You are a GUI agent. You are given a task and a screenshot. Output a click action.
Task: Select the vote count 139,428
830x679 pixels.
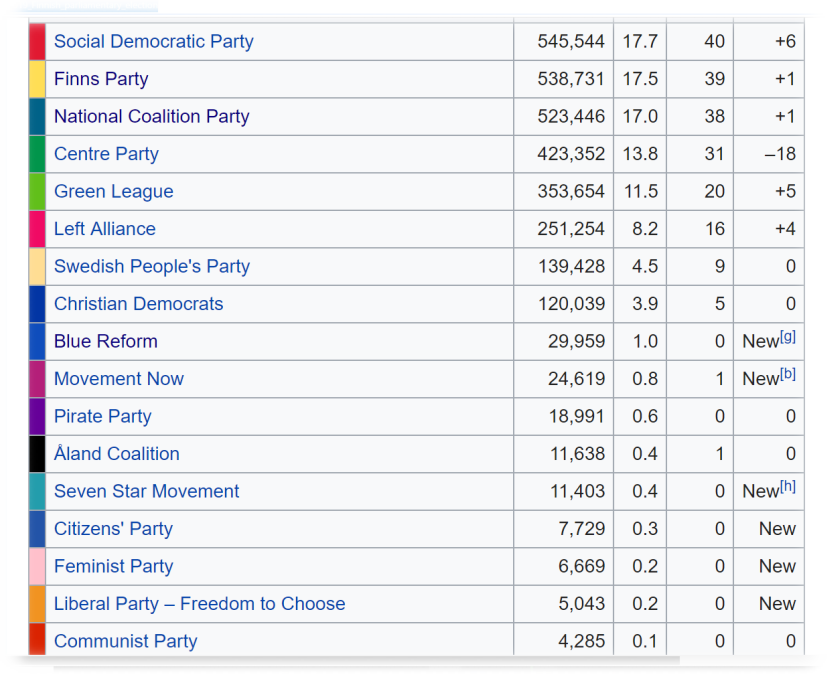[x=572, y=266]
